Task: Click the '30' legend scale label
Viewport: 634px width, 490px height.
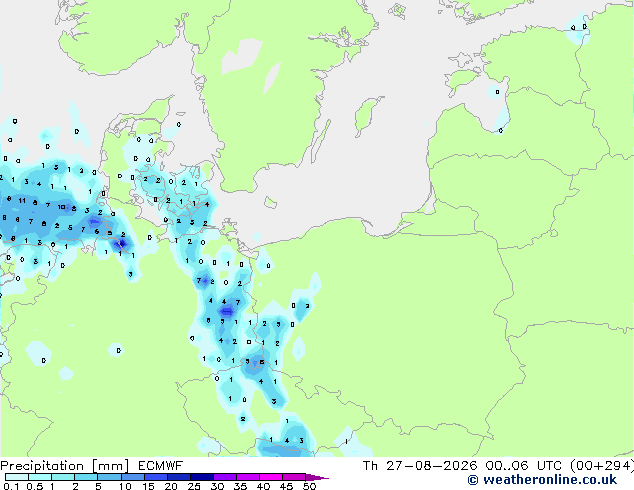Action: coord(217,486)
